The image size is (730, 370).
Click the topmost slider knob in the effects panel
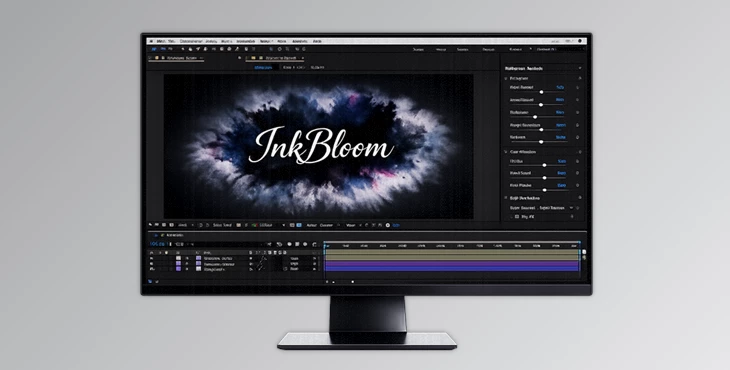coord(541,92)
